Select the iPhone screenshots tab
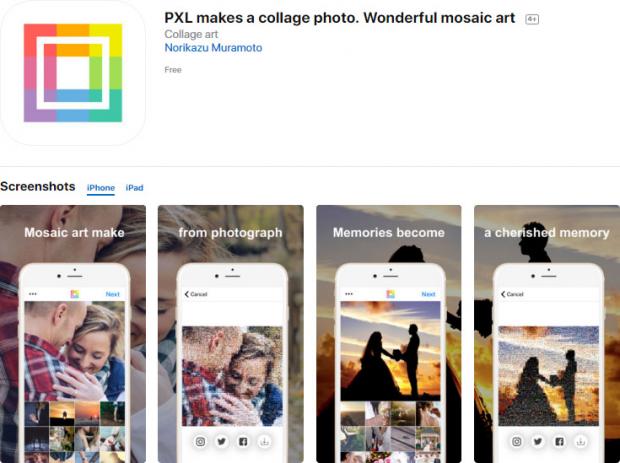The image size is (620, 463). 101,188
